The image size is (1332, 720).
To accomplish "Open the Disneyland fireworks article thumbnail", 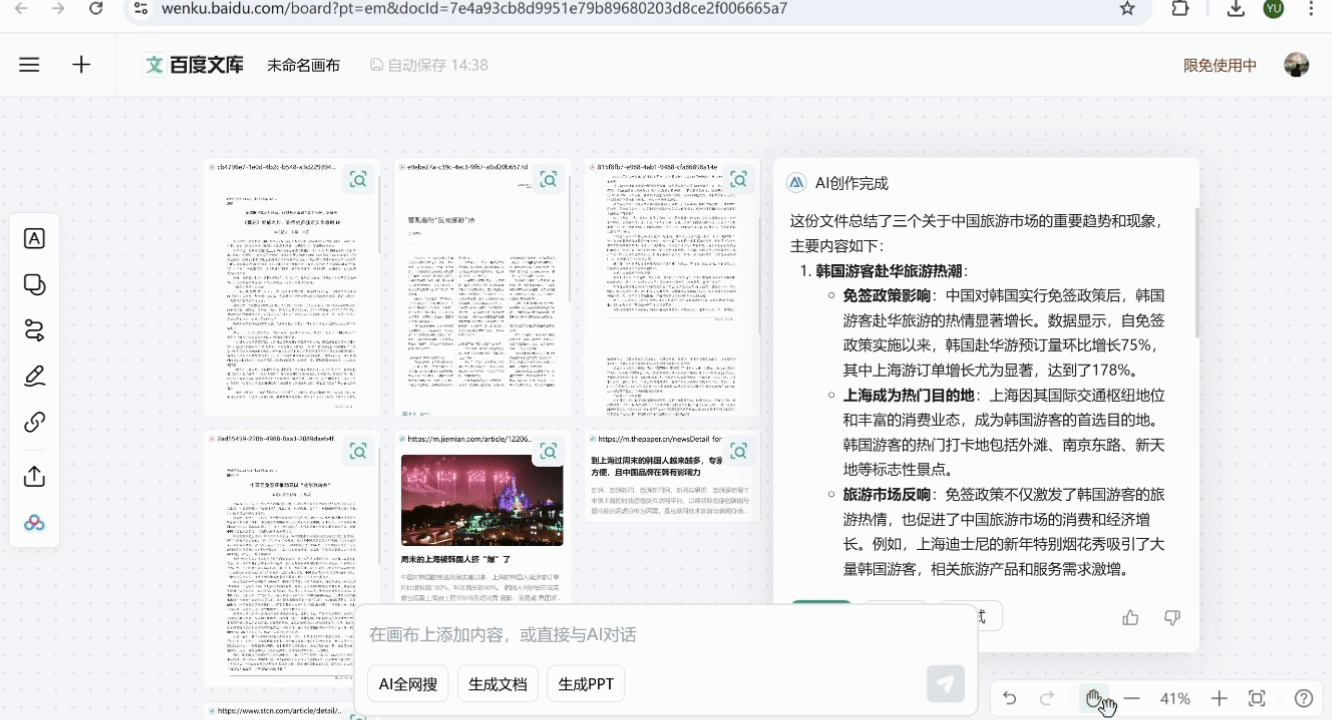I will (x=482, y=500).
